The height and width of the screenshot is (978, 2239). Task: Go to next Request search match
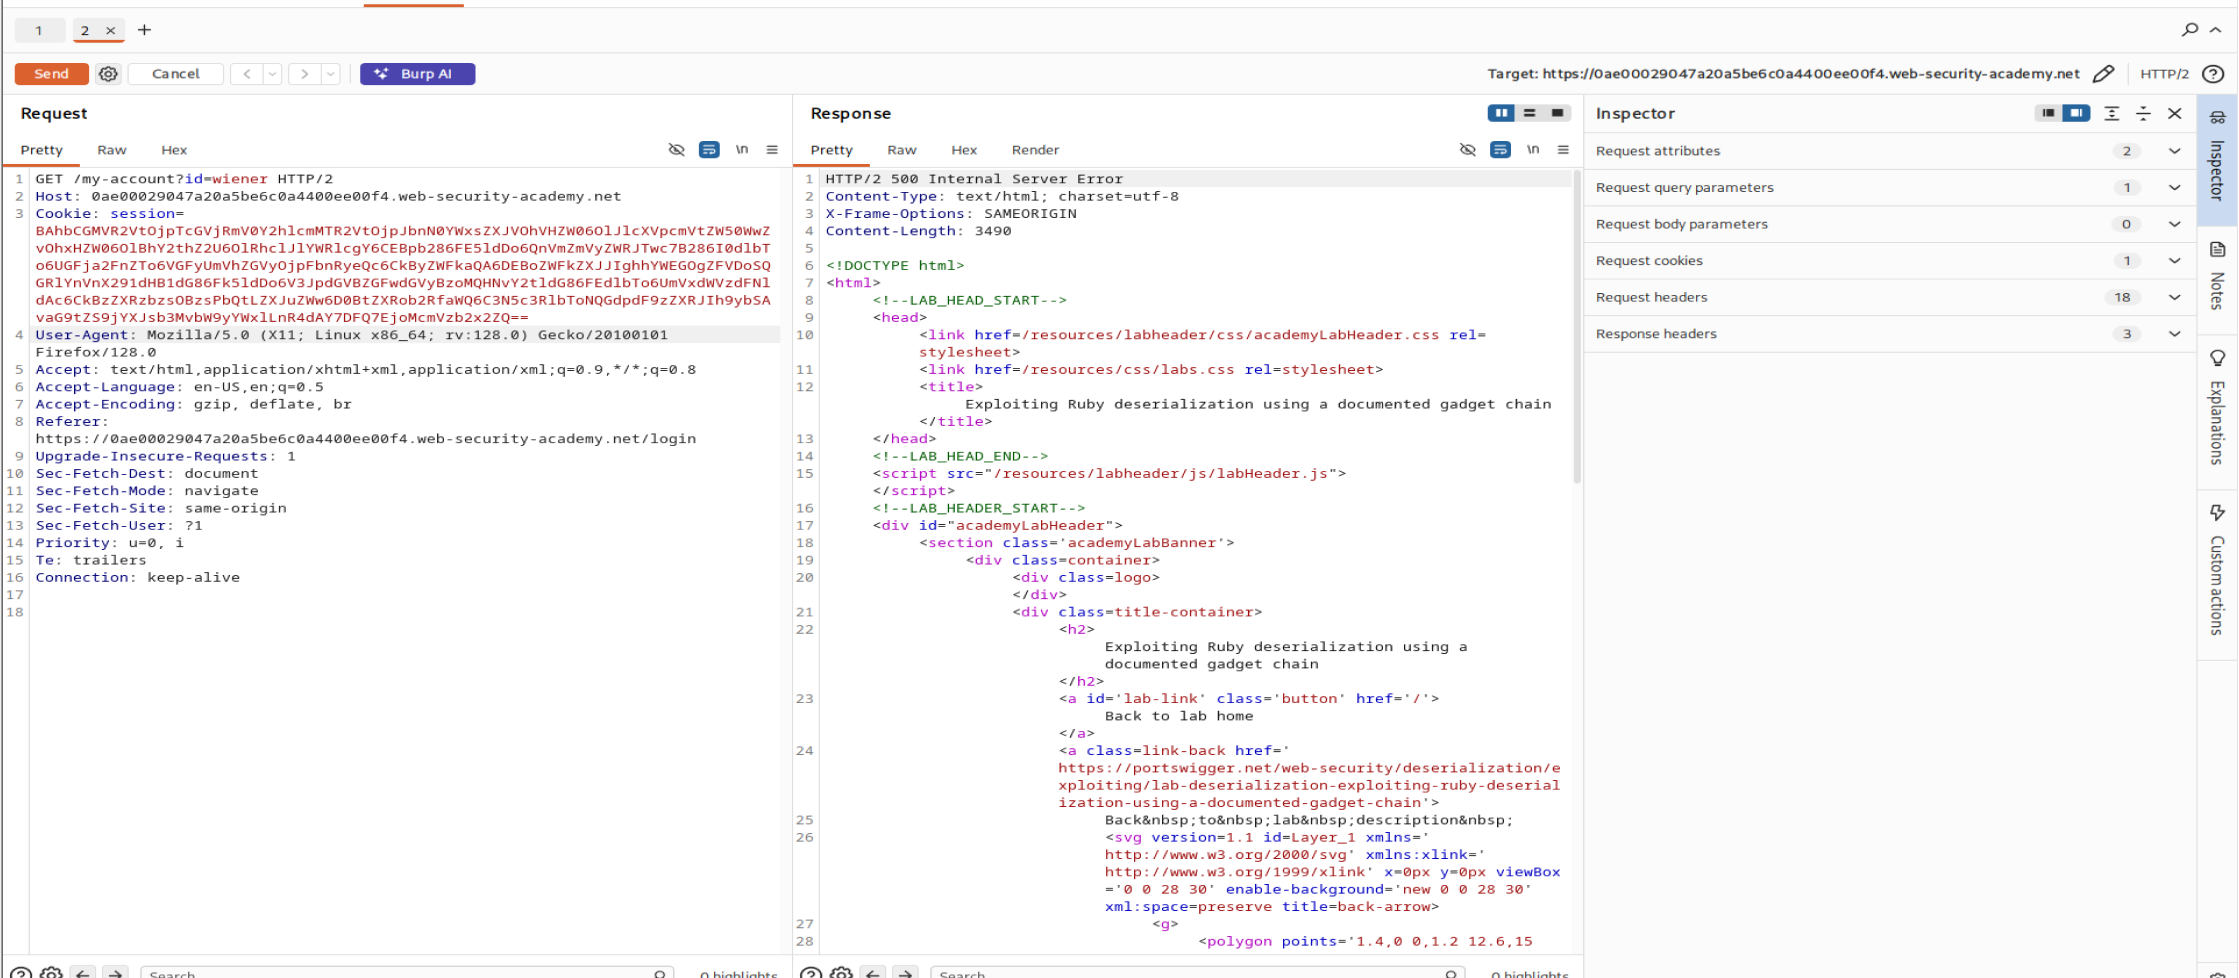pyautogui.click(x=116, y=972)
